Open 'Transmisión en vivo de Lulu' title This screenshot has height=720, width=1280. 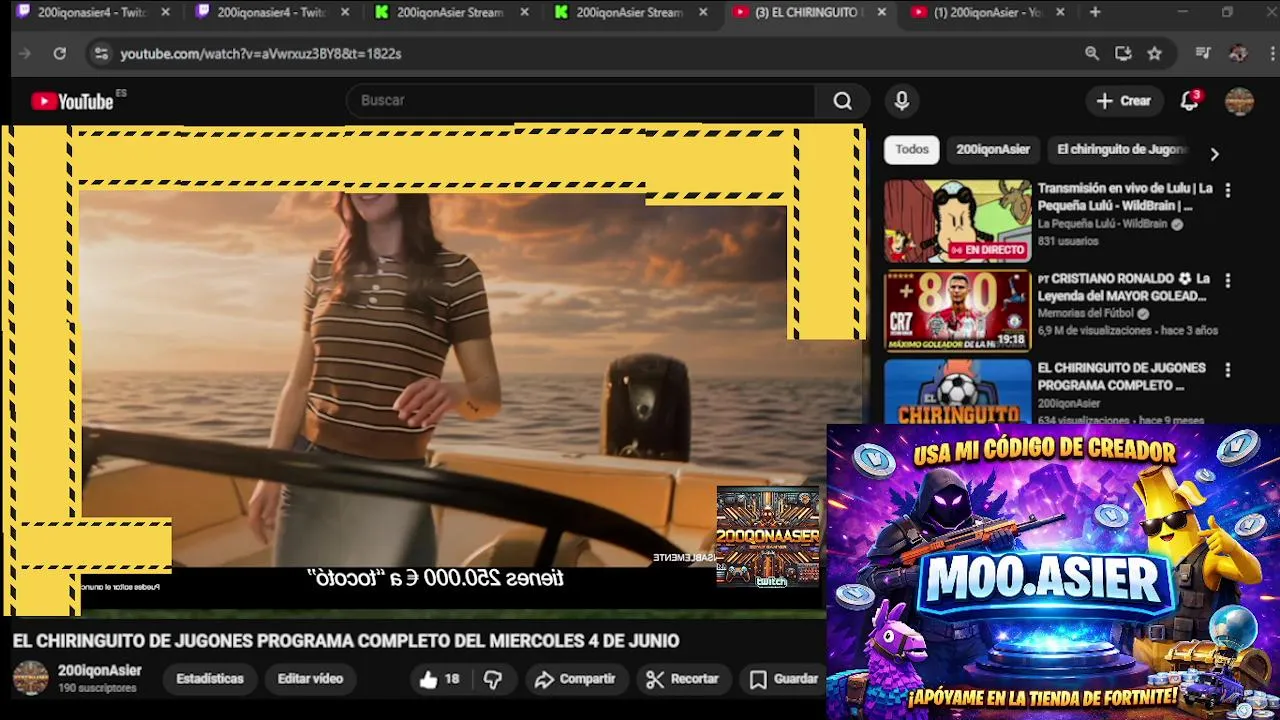click(1125, 197)
